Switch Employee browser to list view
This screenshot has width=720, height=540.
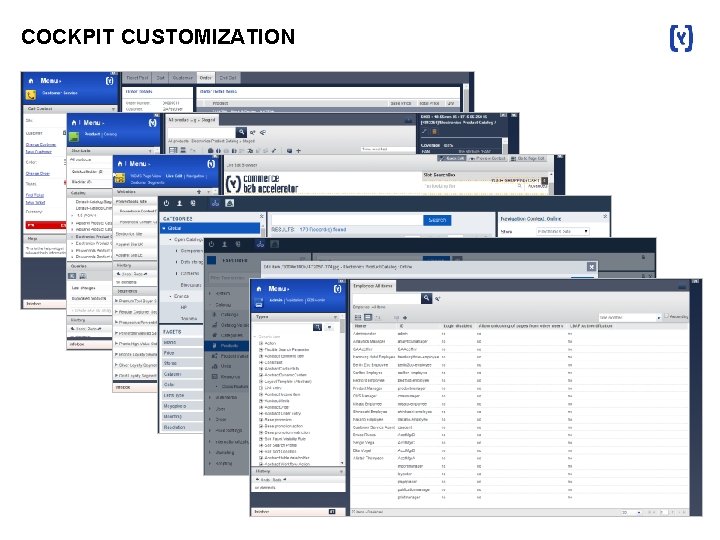point(368,317)
